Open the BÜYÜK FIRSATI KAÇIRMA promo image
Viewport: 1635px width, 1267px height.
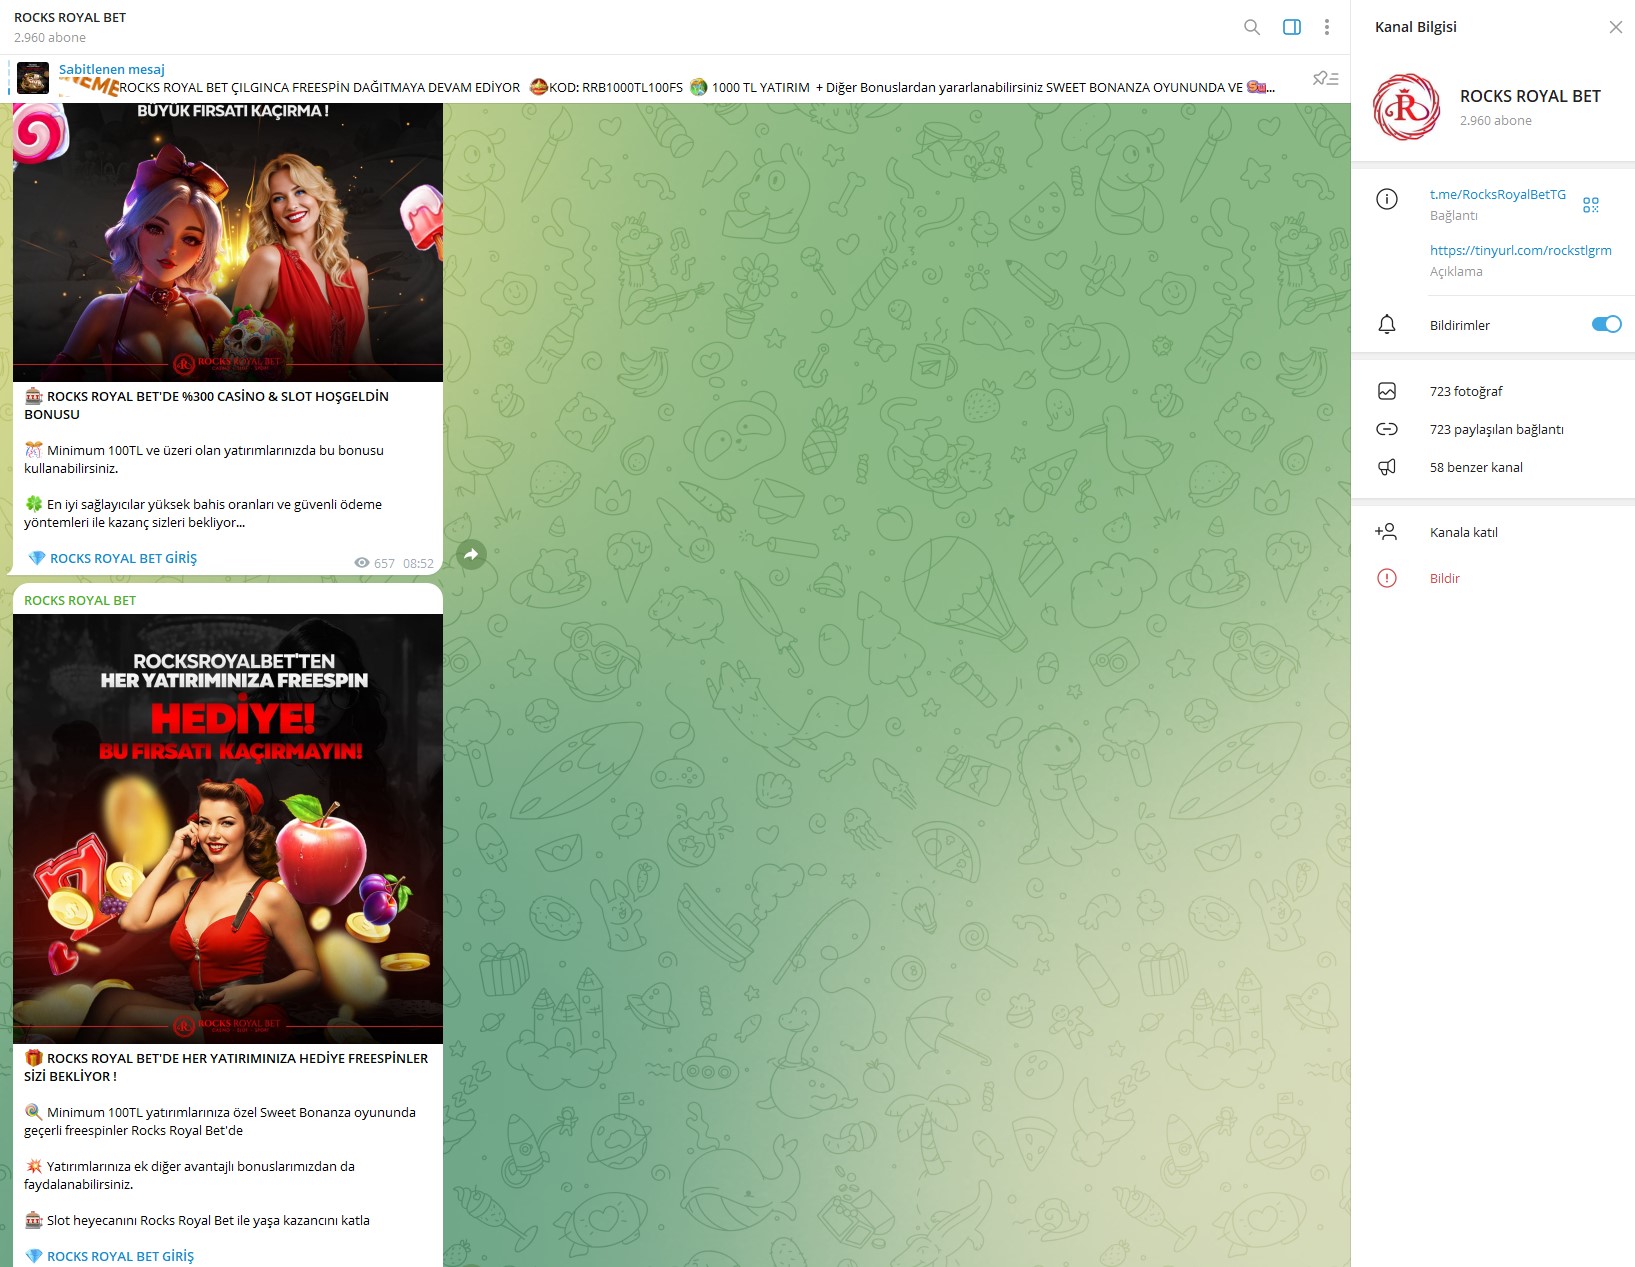(x=228, y=242)
